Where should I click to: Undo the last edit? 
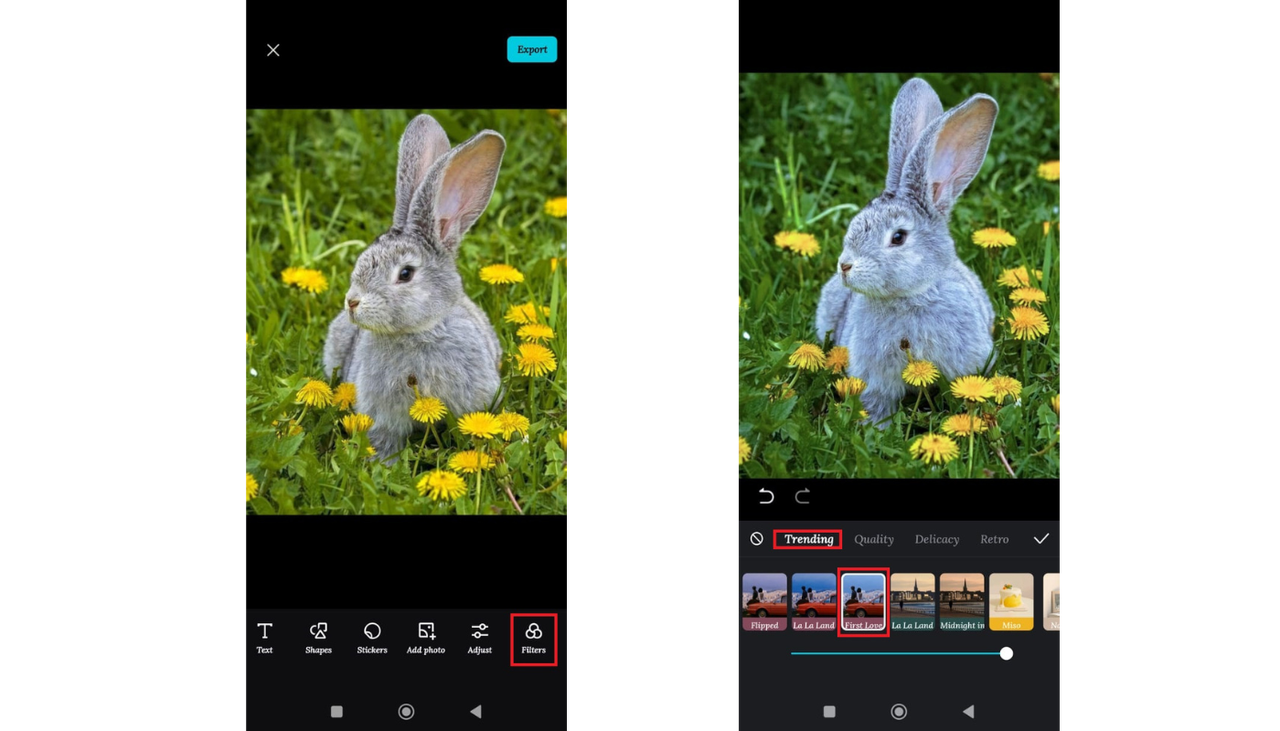click(766, 496)
